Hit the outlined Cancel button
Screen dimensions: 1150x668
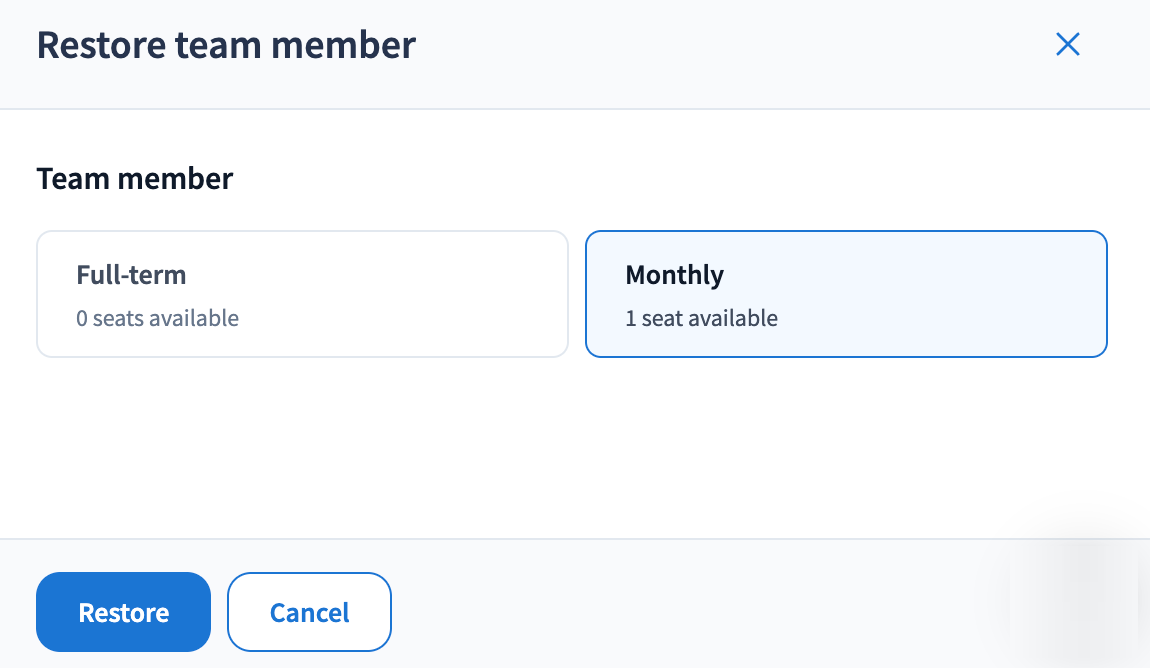pos(309,612)
